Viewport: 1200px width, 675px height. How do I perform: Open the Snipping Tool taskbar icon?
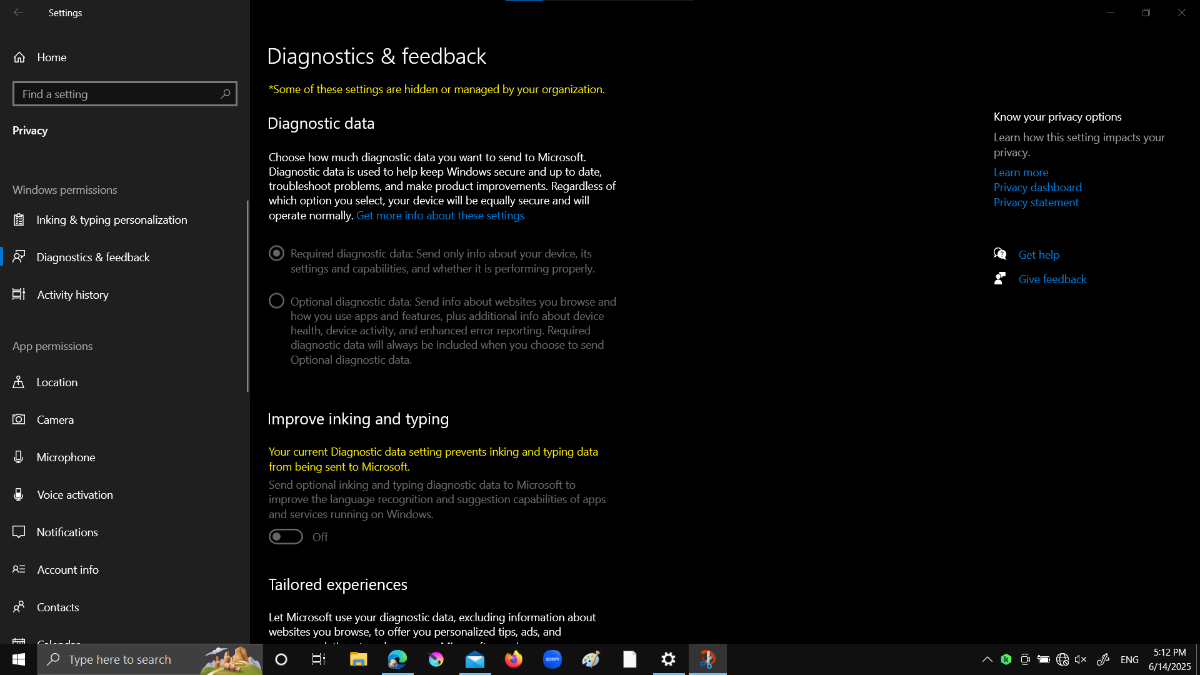(708, 660)
